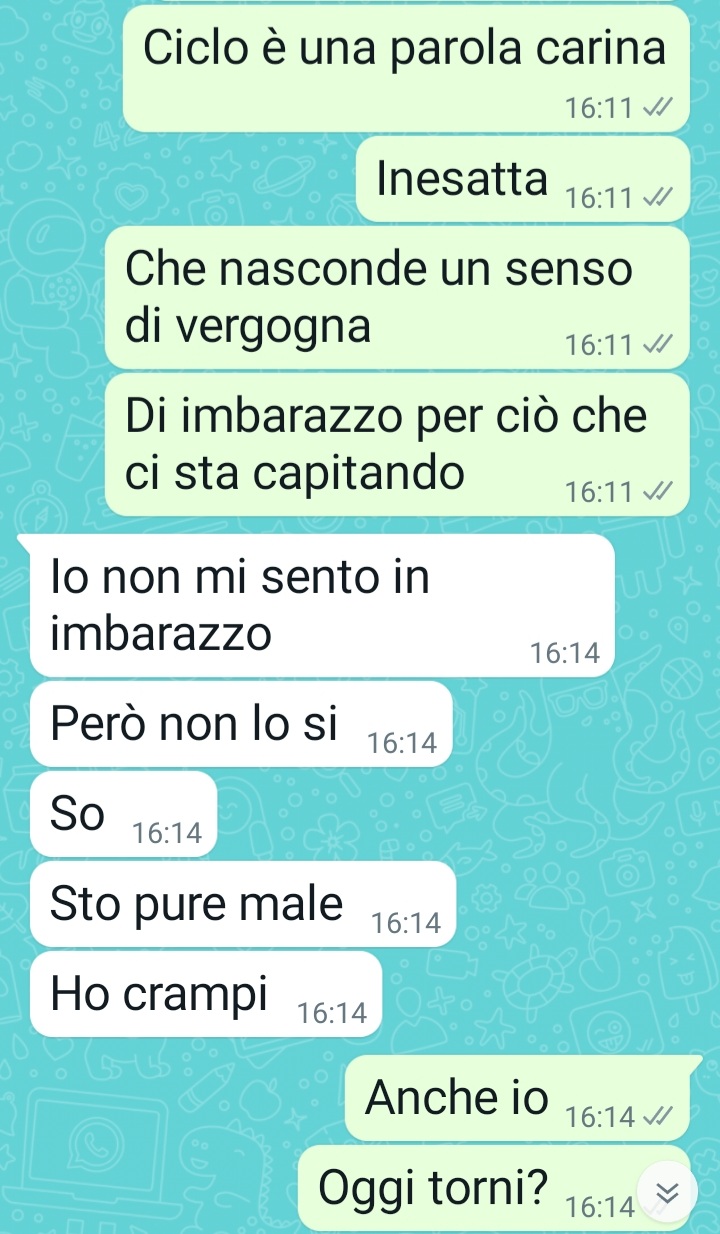Tap the 'Ho crampi' message bubble
The image size is (720, 1234).
[x=206, y=994]
